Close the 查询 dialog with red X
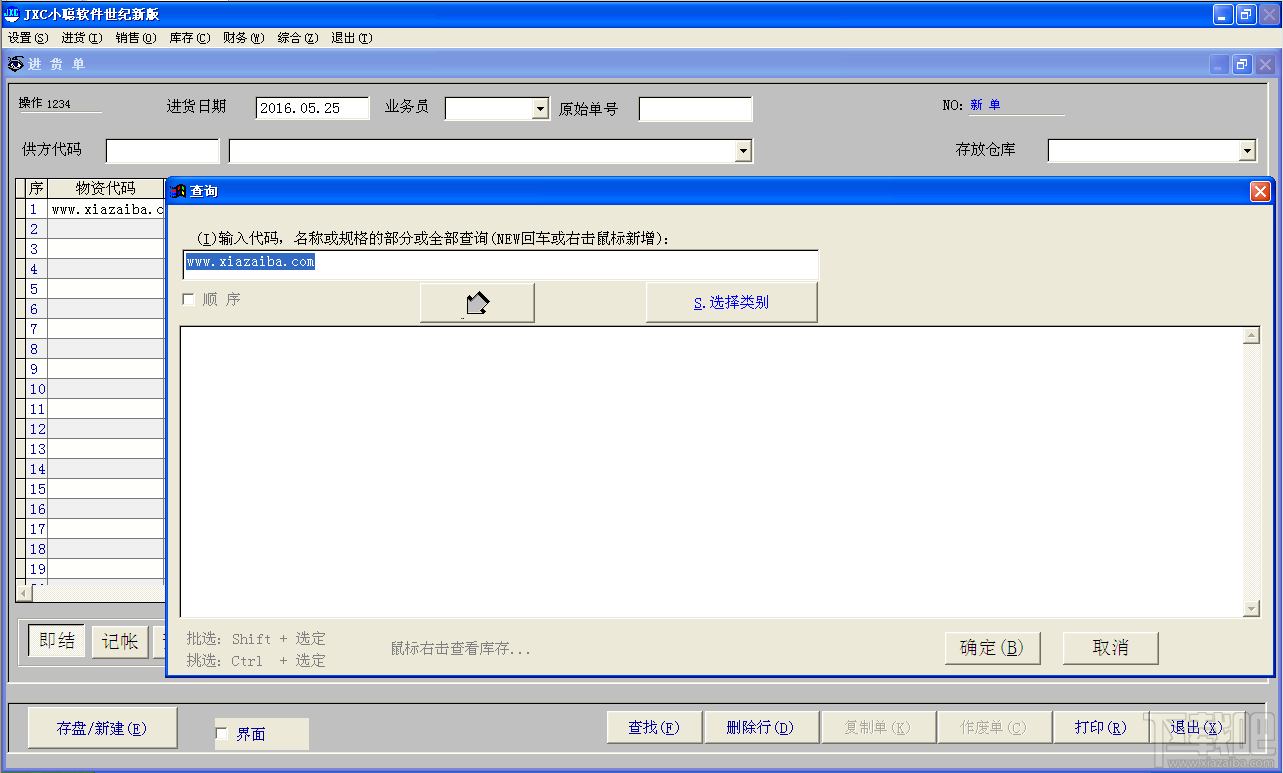 tap(1260, 190)
